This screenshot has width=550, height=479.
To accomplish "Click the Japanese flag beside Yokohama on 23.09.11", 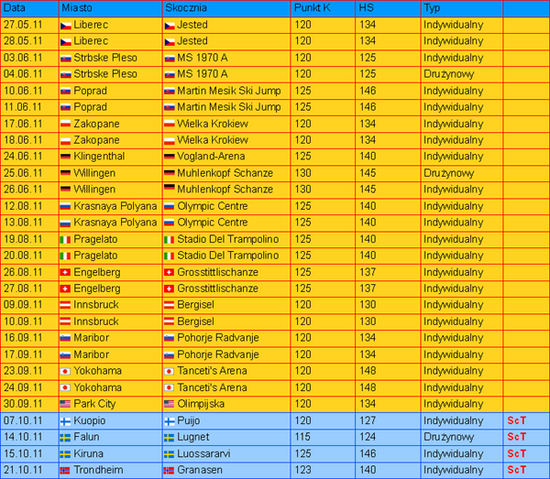I will [66, 371].
